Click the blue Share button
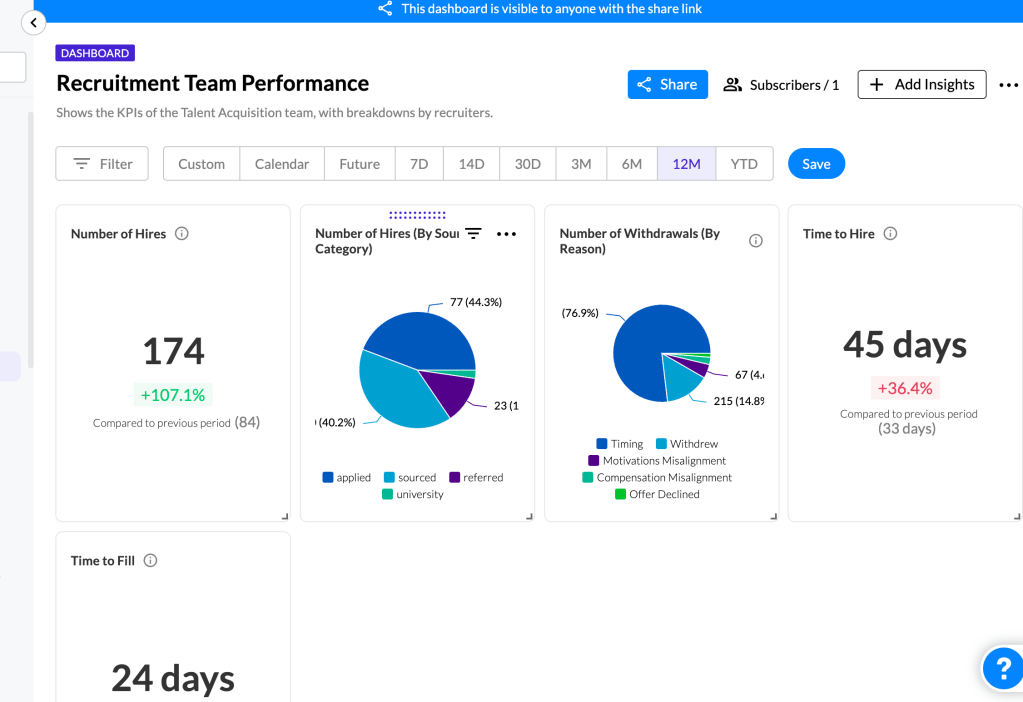This screenshot has width=1023, height=702. (667, 85)
